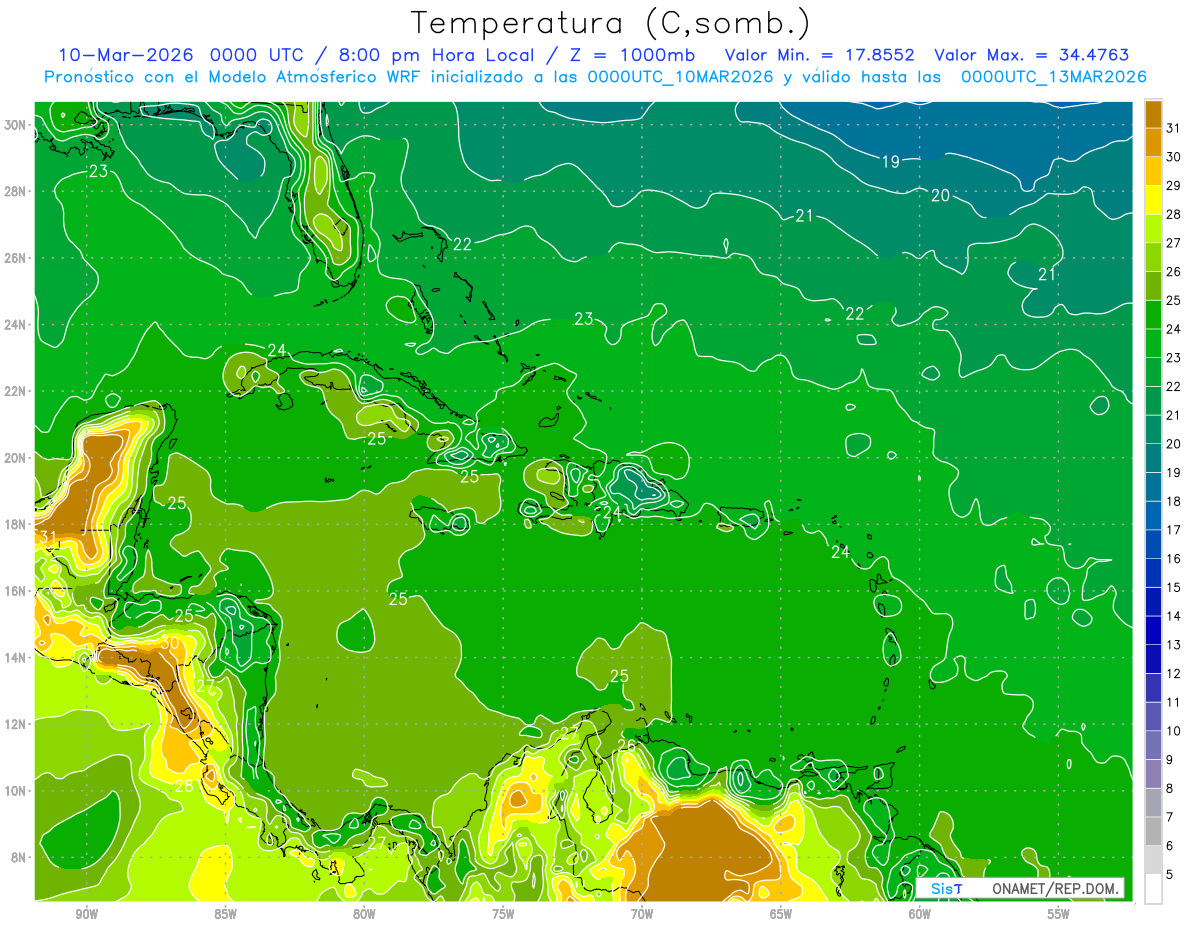Click the "12N" latitude axis label
1200x927 pixels.
pos(15,724)
